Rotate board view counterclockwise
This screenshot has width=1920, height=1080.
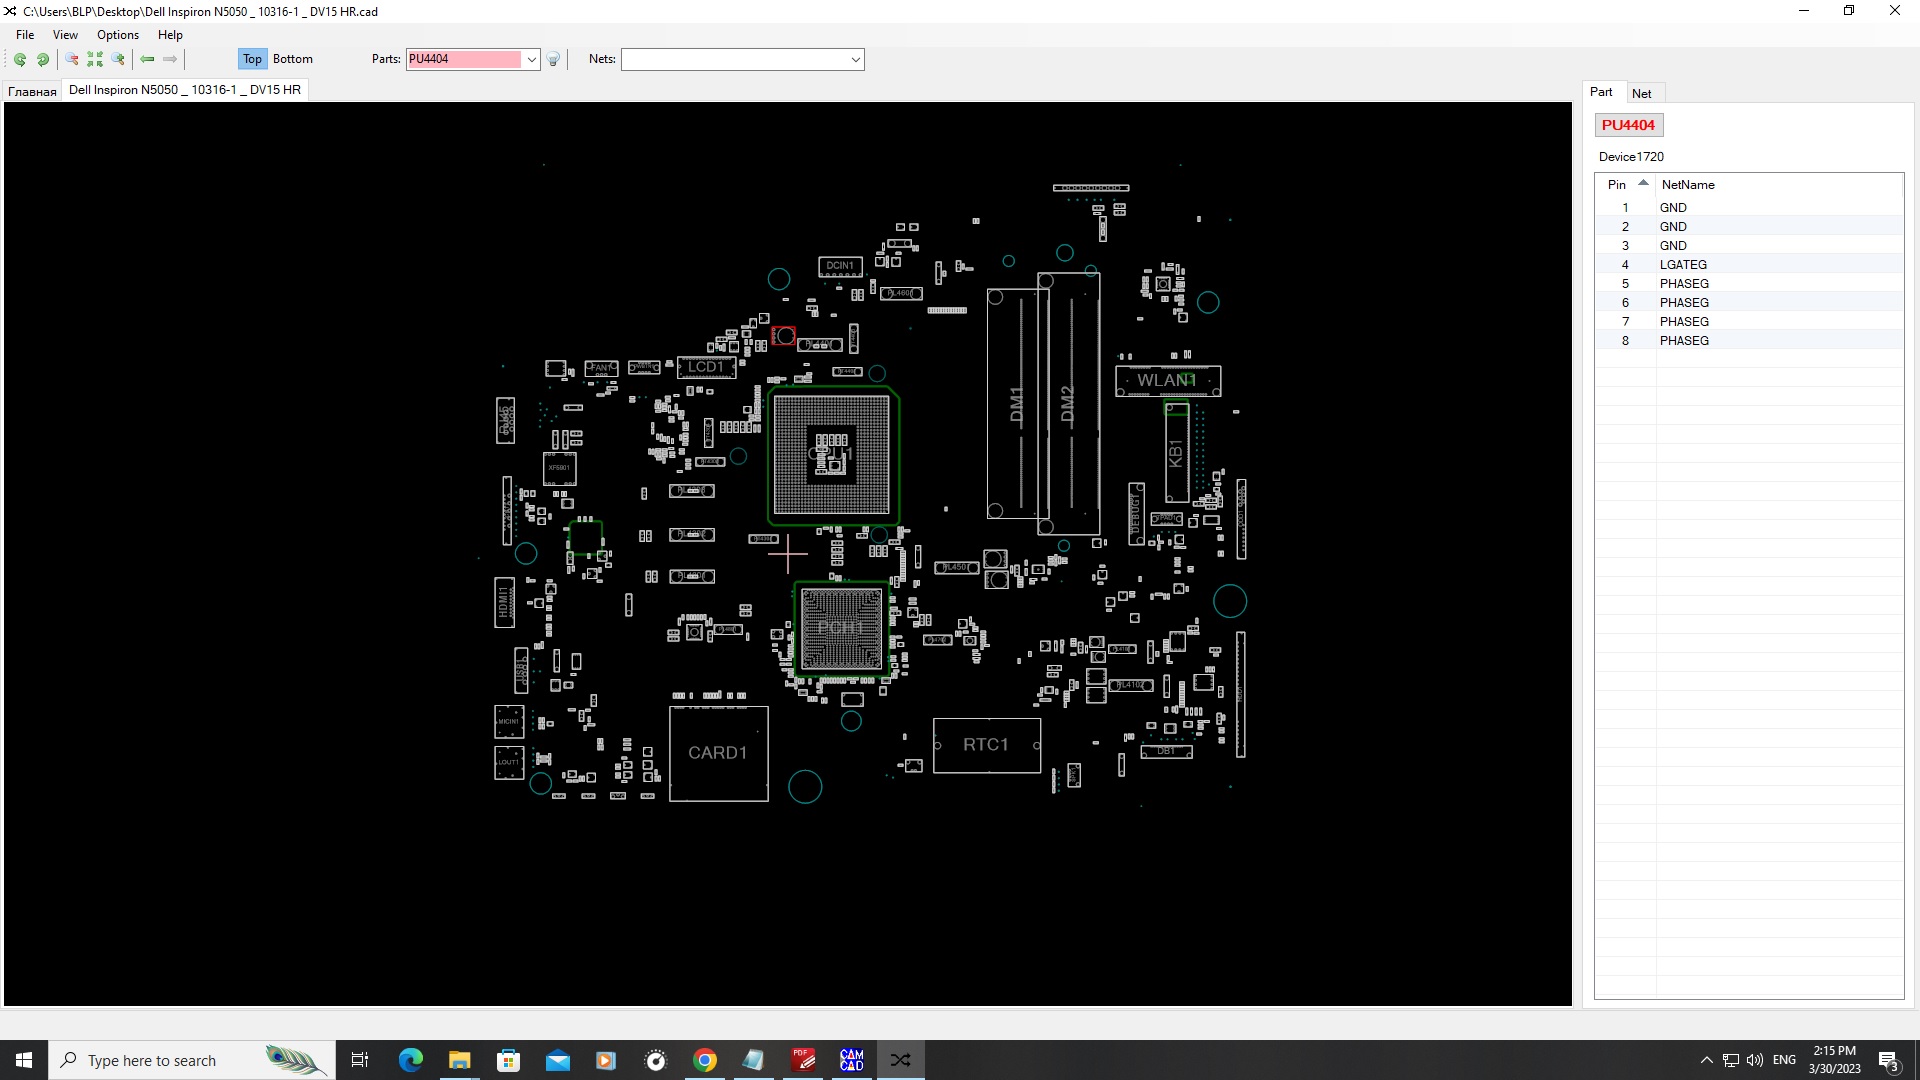tap(20, 59)
